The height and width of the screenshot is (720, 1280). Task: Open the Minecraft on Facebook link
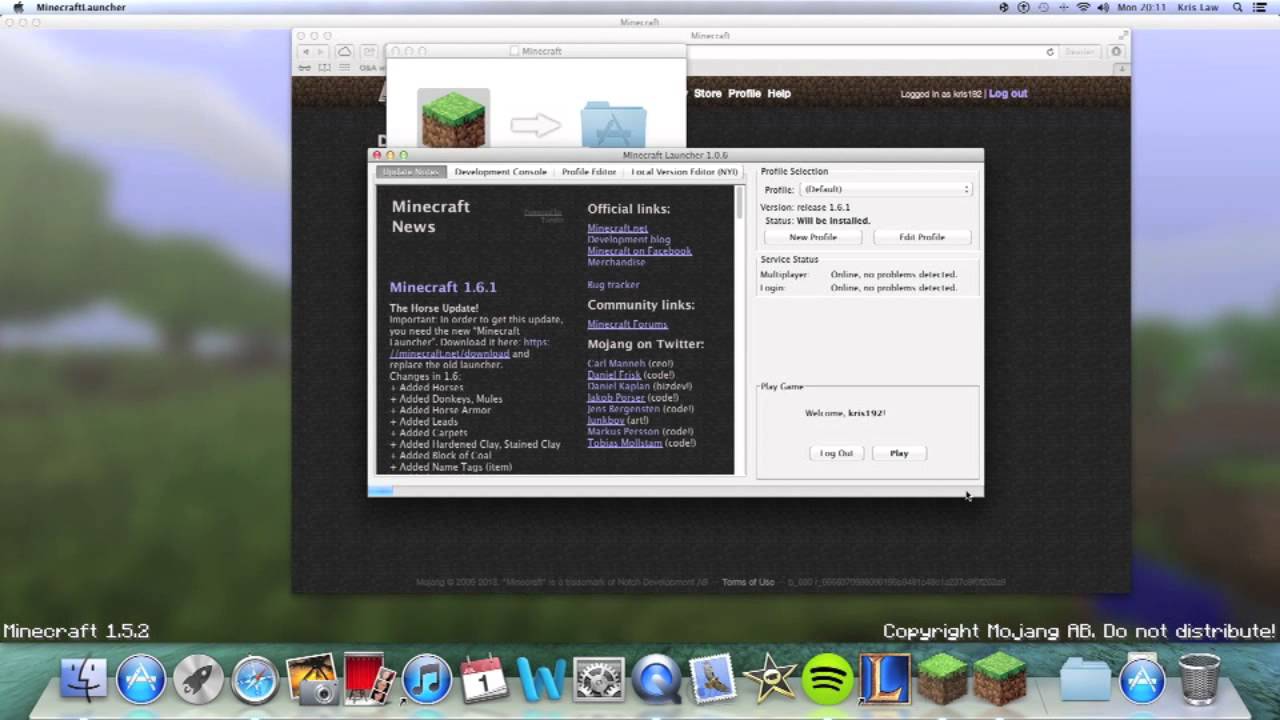pos(639,251)
